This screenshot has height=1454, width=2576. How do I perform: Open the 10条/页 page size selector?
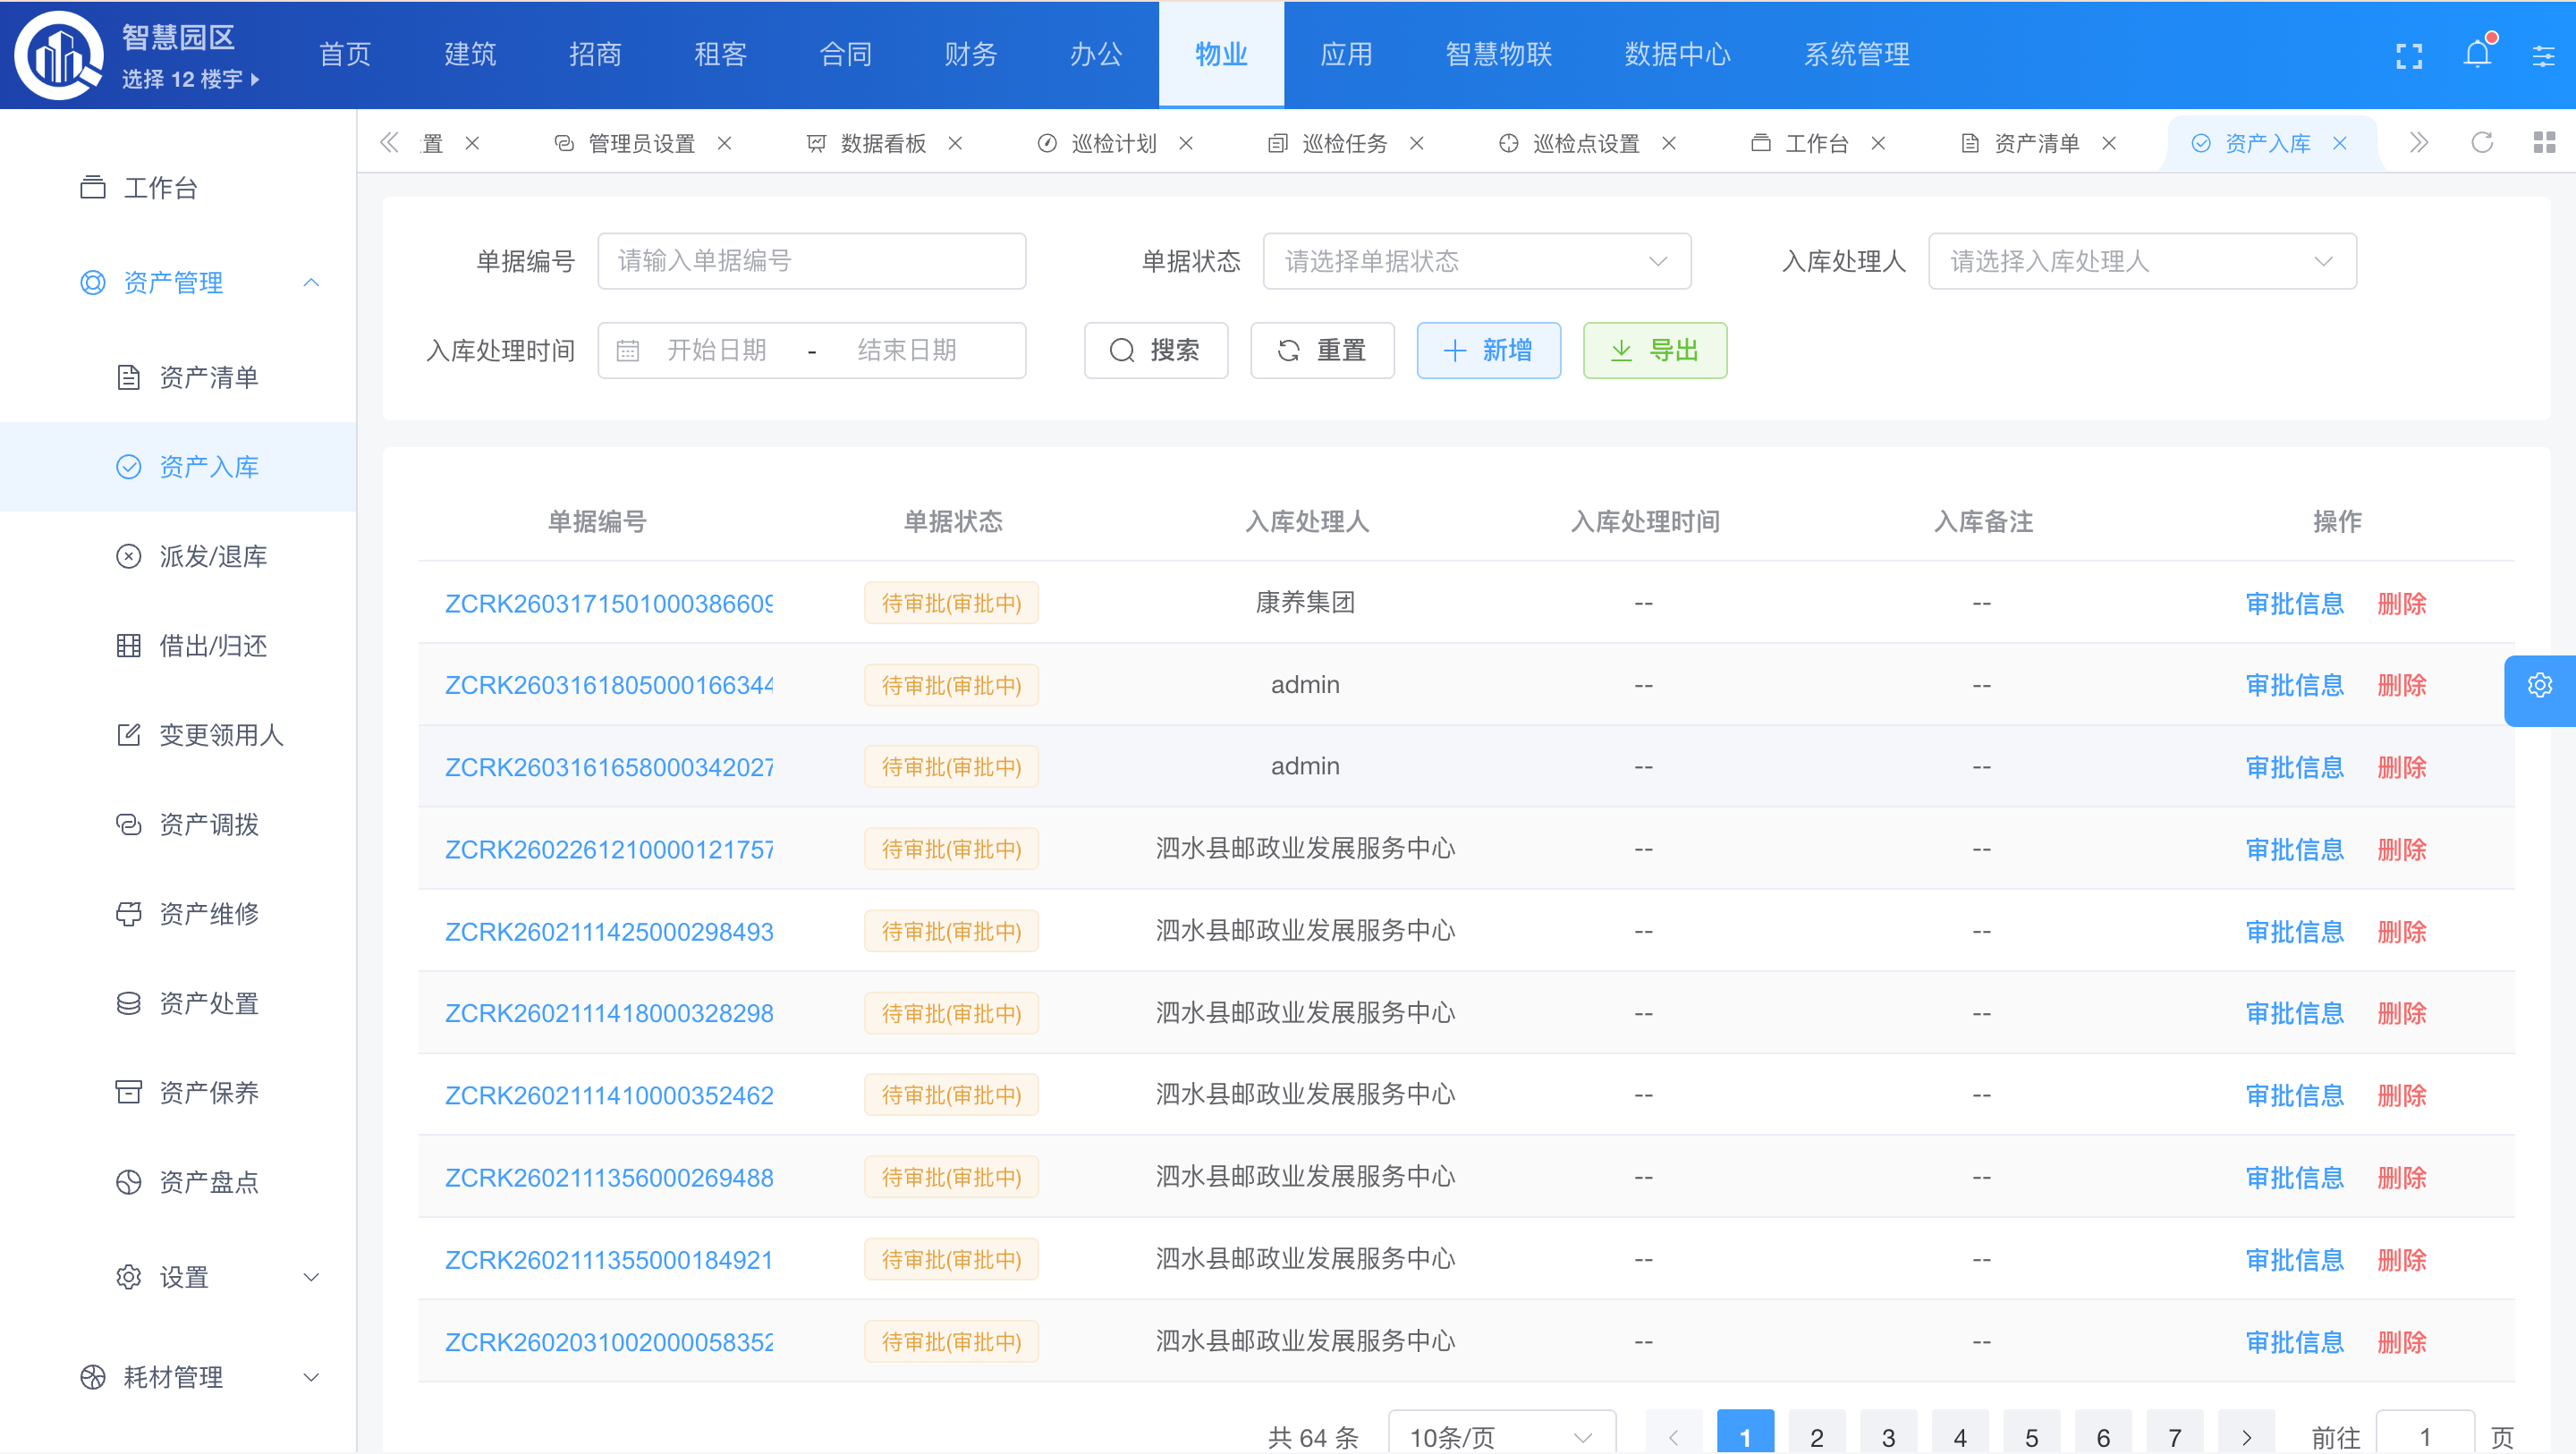[x=1500, y=1437]
